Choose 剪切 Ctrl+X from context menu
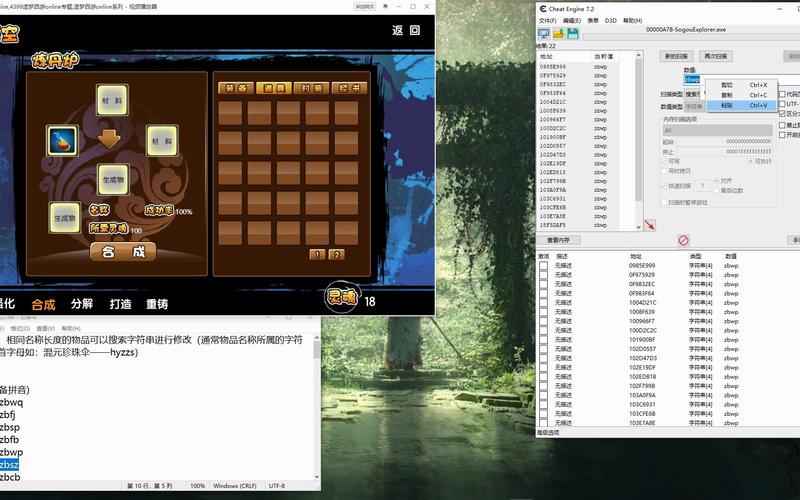Image resolution: width=800 pixels, height=500 pixels. (741, 85)
